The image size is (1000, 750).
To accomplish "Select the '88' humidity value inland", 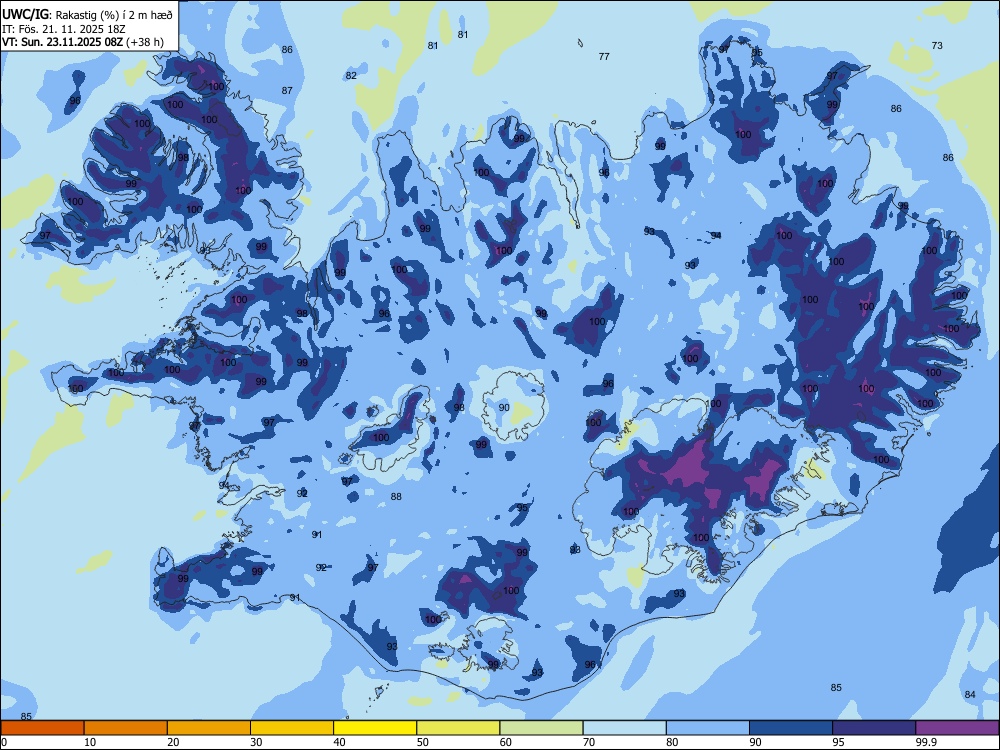I will (x=396, y=496).
